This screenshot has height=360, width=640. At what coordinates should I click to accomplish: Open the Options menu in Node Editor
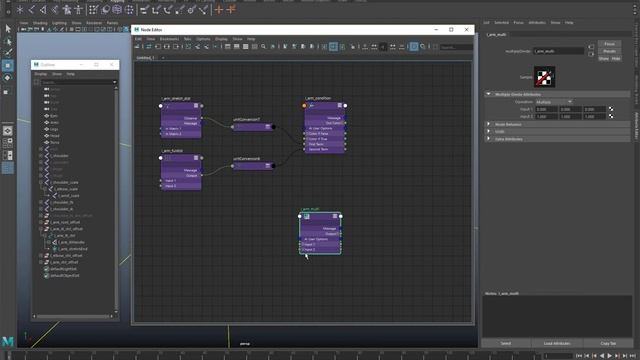pos(203,39)
